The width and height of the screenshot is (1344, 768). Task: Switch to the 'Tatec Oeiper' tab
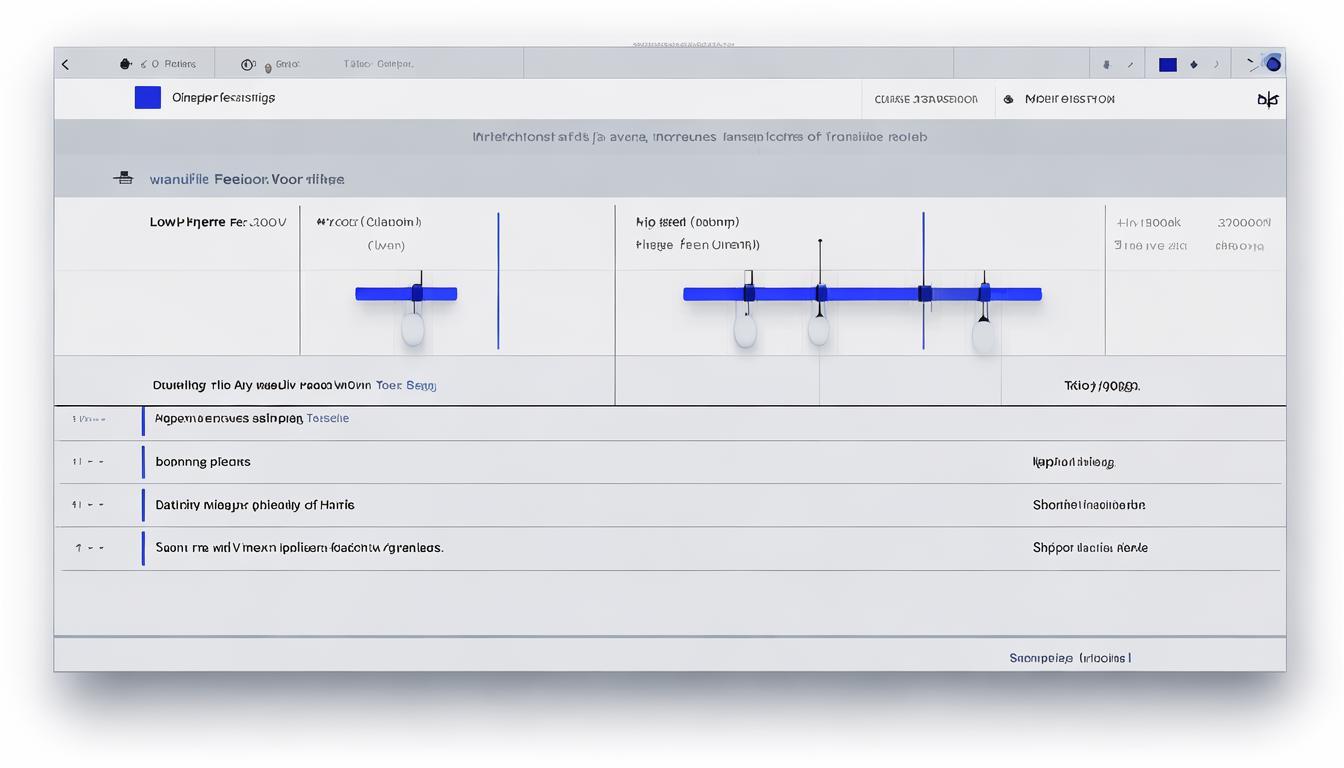click(x=378, y=64)
